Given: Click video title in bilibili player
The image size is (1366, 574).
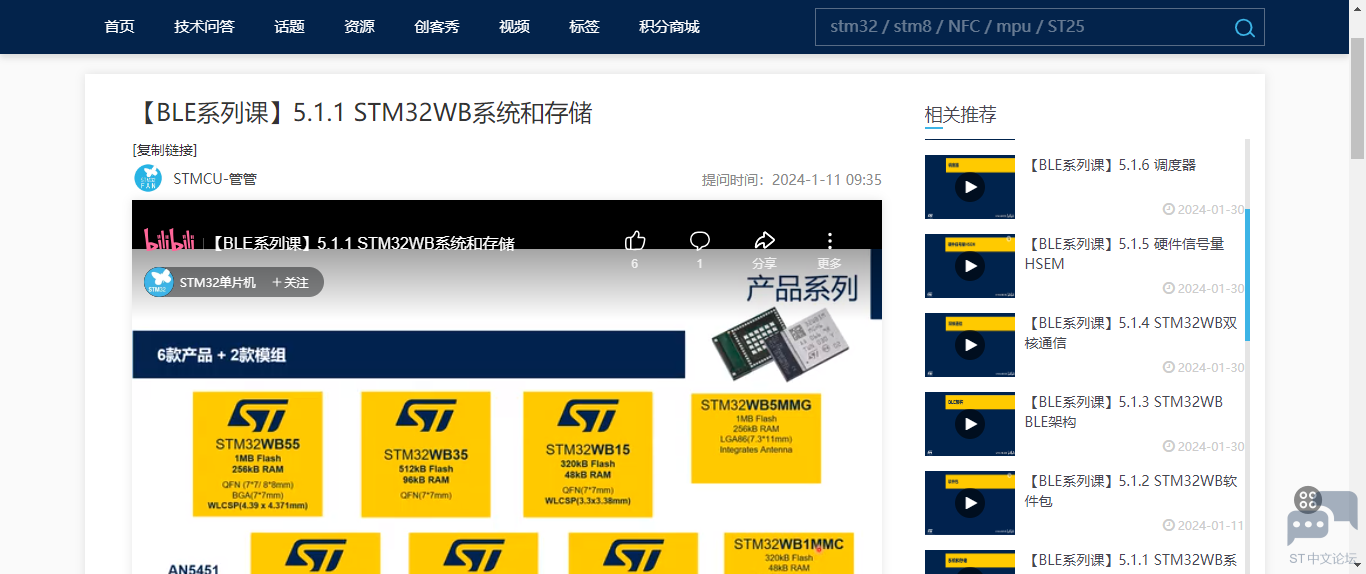Looking at the screenshot, I should (x=363, y=243).
